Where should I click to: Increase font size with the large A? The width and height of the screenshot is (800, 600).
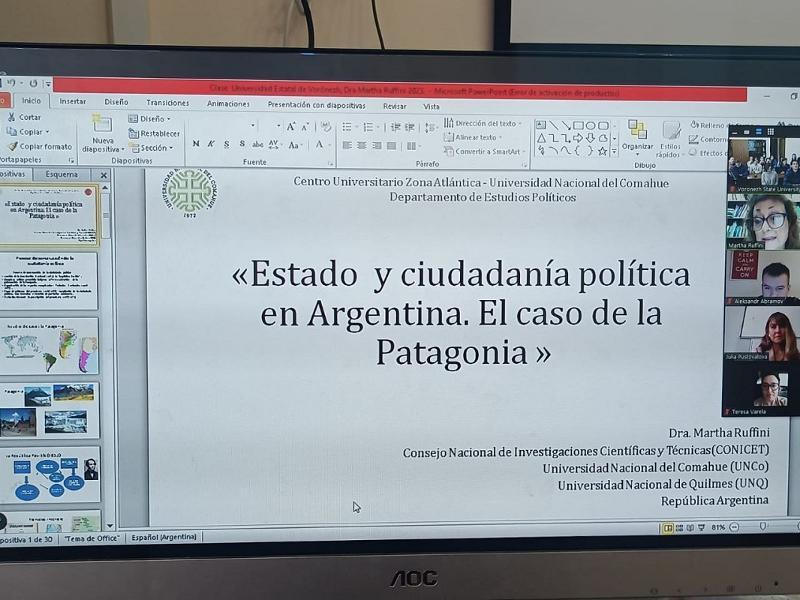click(291, 127)
